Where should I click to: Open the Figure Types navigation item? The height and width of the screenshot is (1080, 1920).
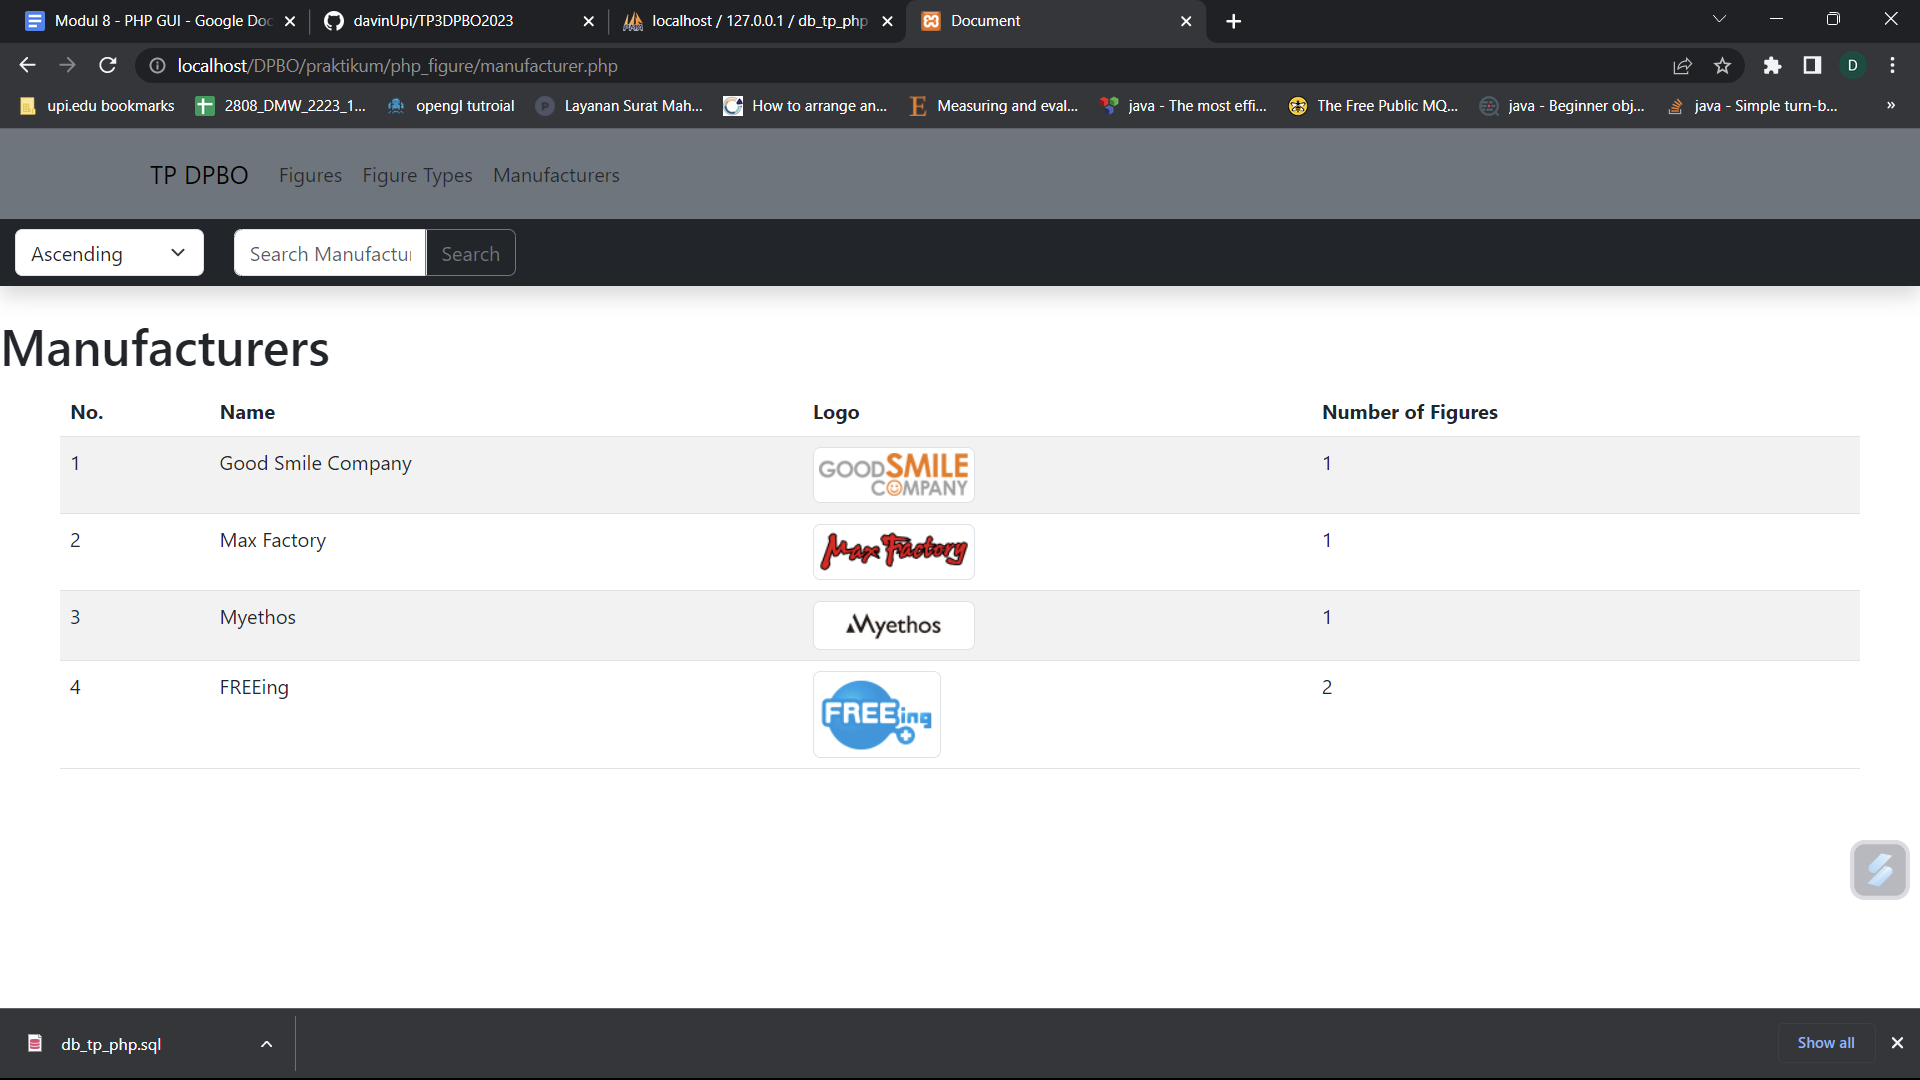click(x=417, y=175)
